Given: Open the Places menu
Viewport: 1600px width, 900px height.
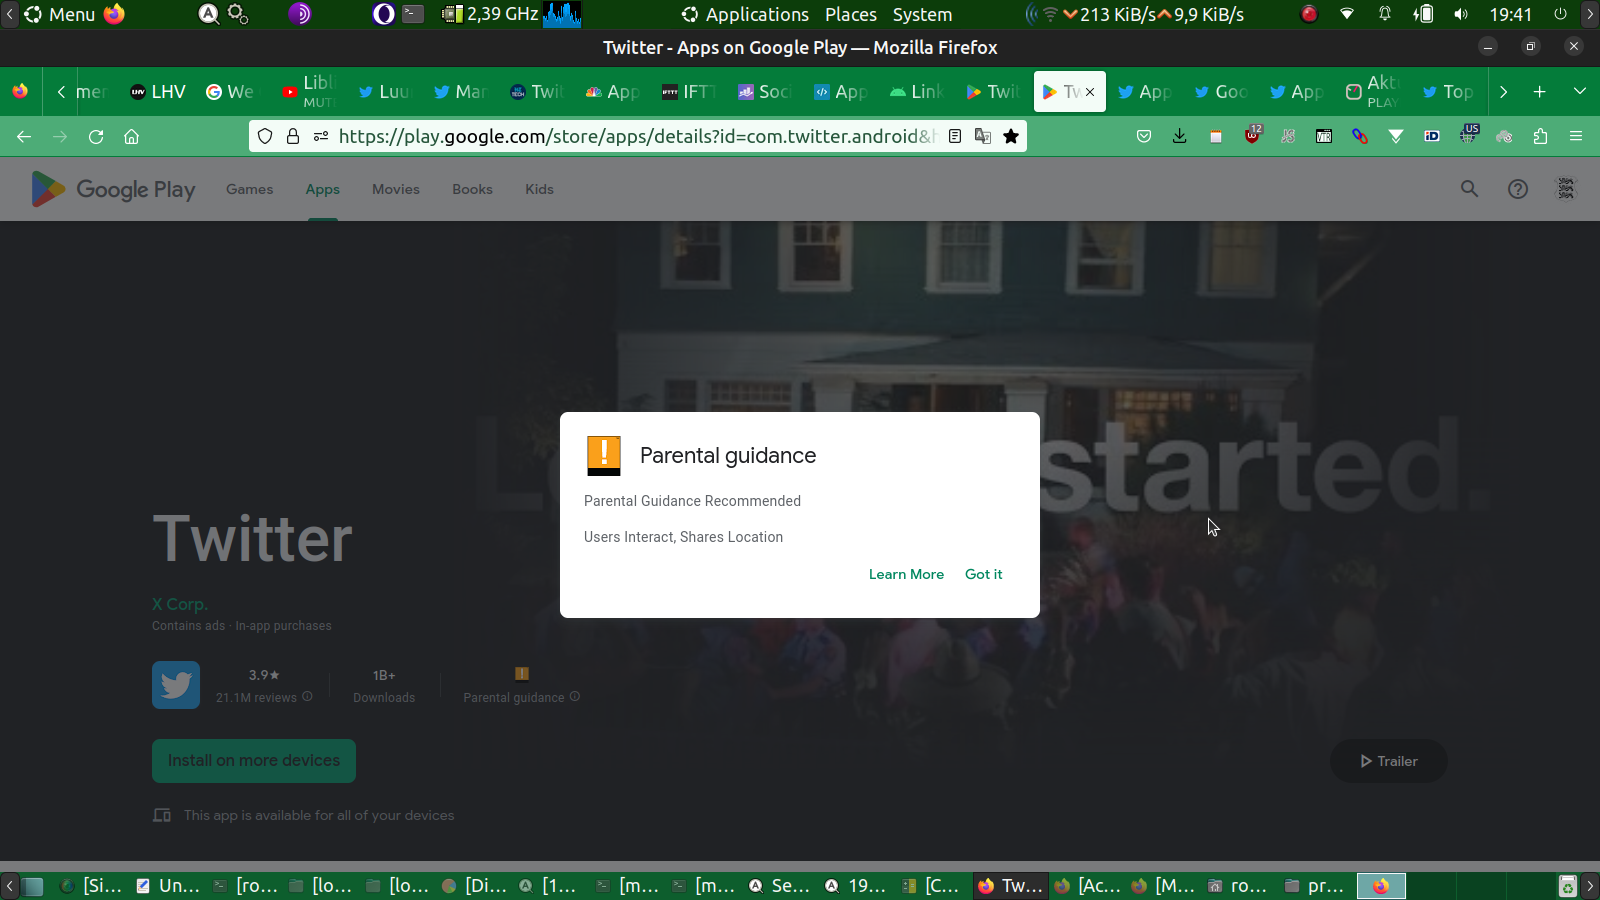Looking at the screenshot, I should coord(851,14).
